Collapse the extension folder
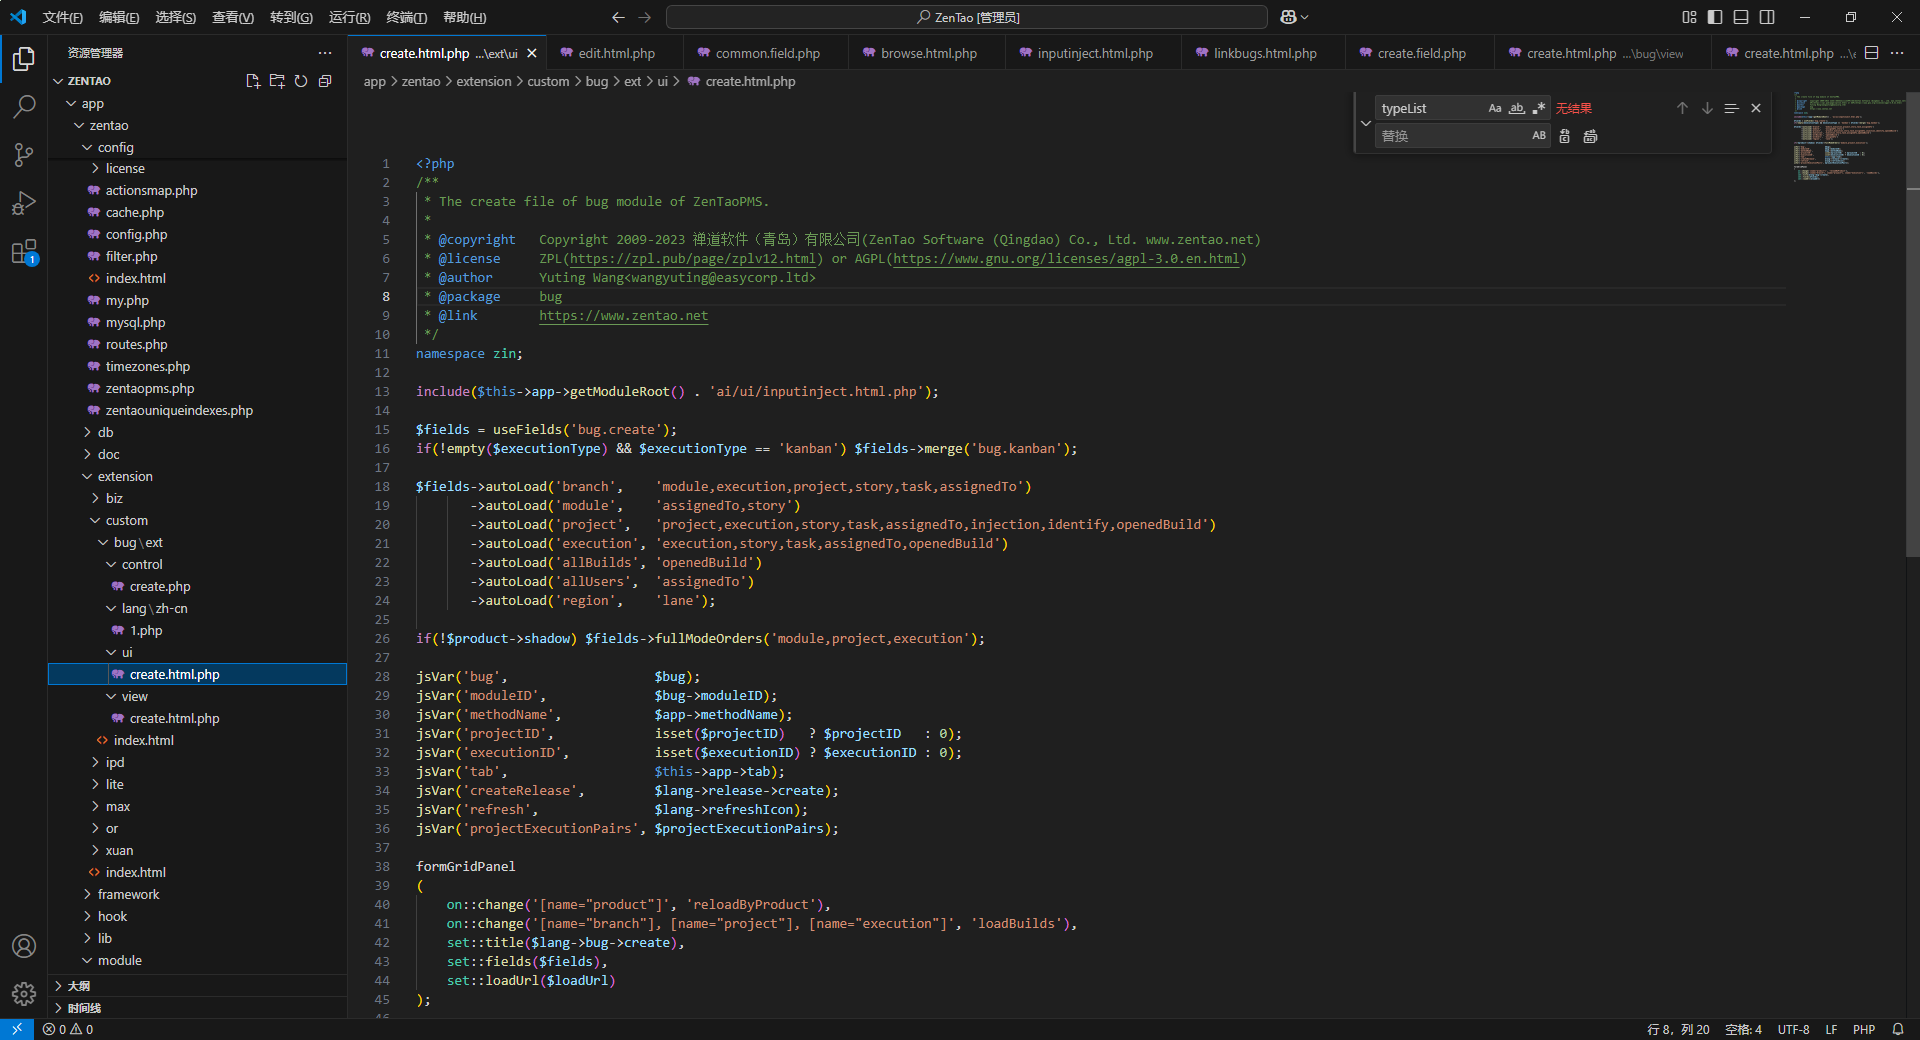1920x1040 pixels. (124, 476)
